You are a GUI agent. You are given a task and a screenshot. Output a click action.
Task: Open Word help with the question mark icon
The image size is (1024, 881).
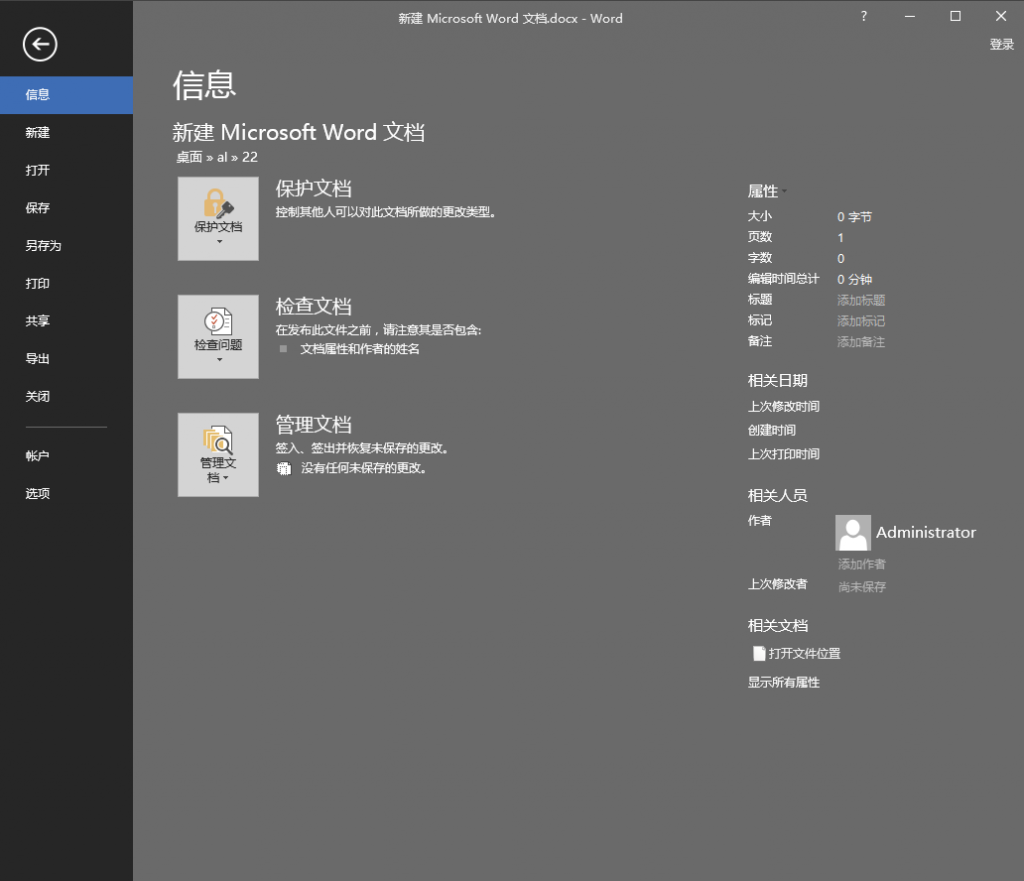(863, 16)
